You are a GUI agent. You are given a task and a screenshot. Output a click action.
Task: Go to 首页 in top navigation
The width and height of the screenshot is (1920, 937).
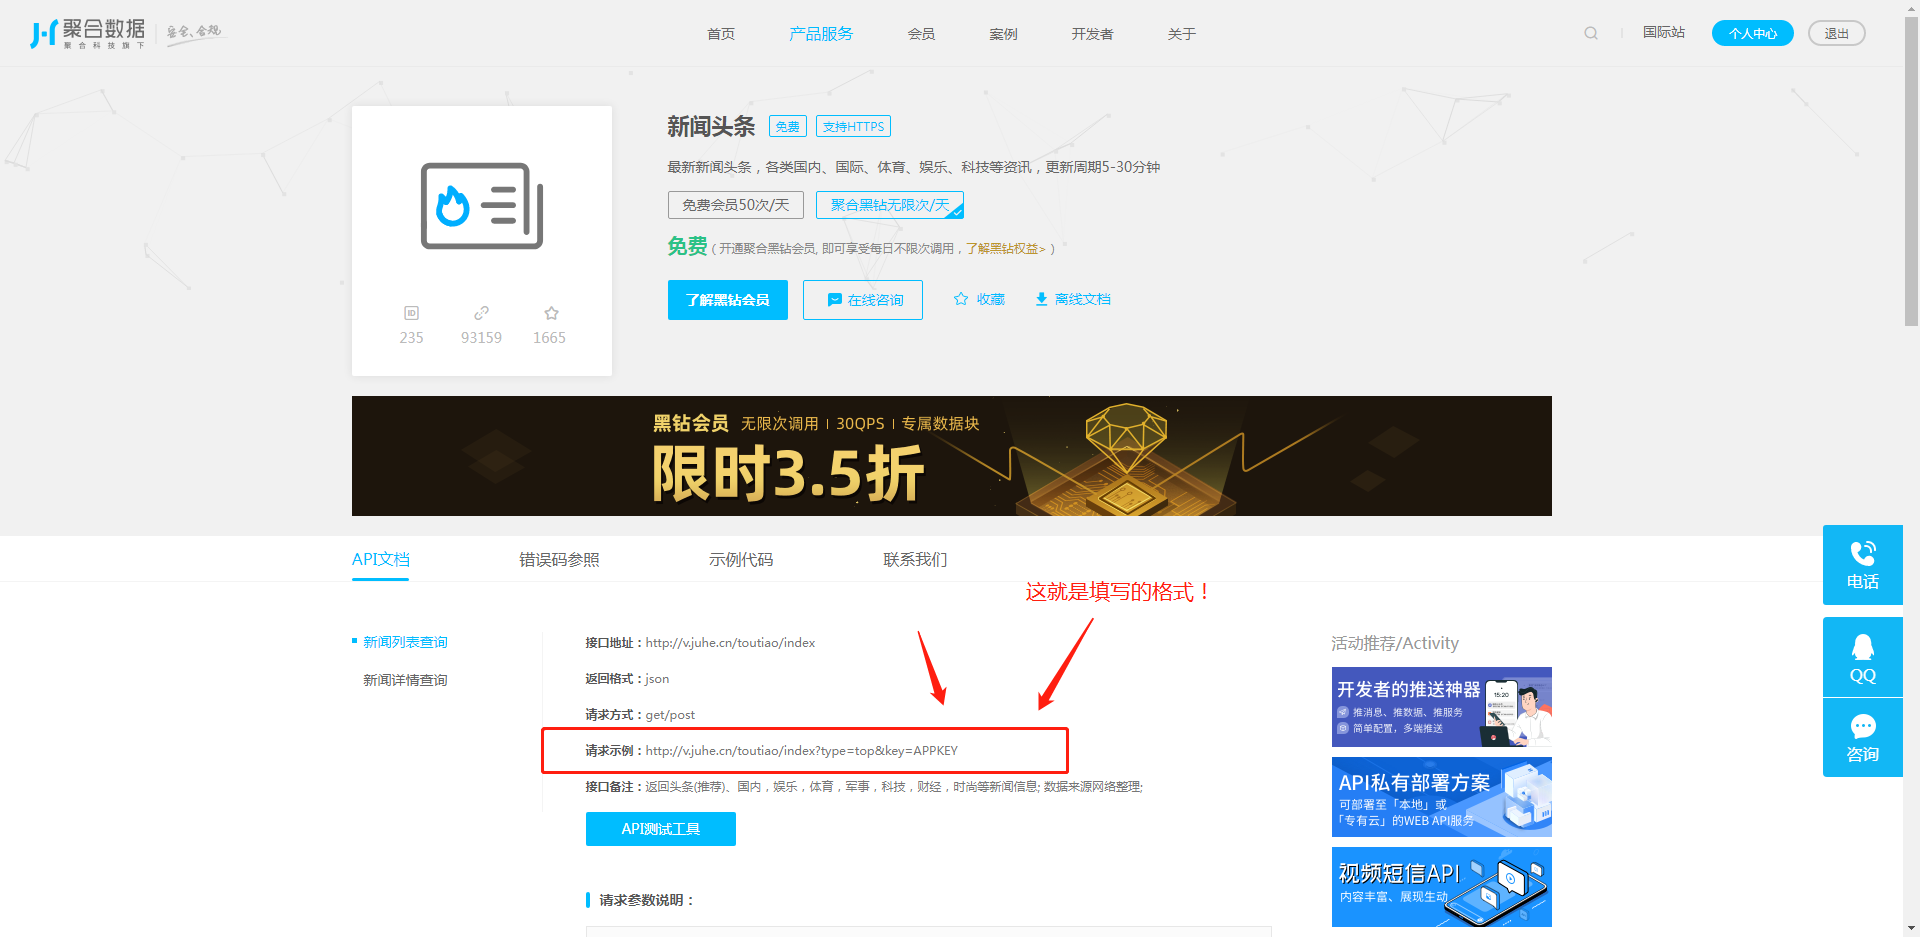[x=721, y=34]
